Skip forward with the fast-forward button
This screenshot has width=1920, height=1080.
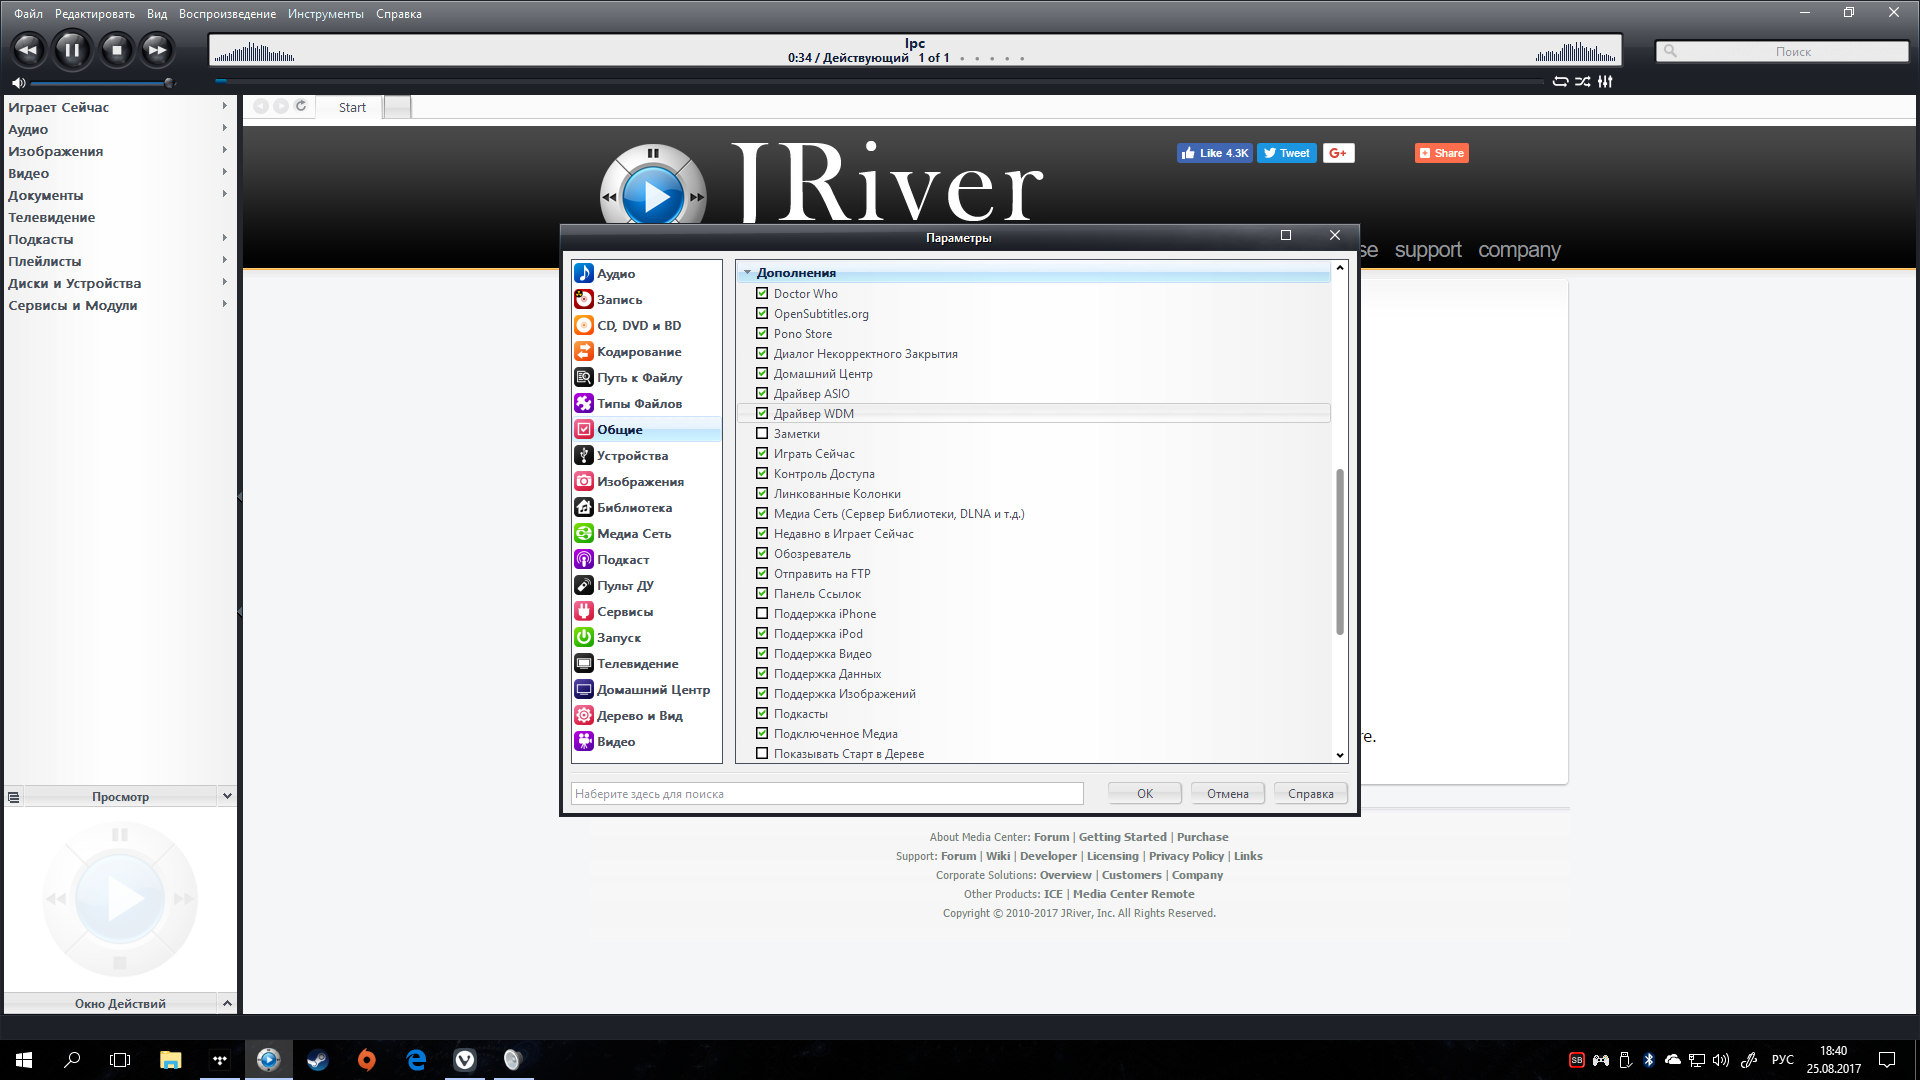click(157, 49)
